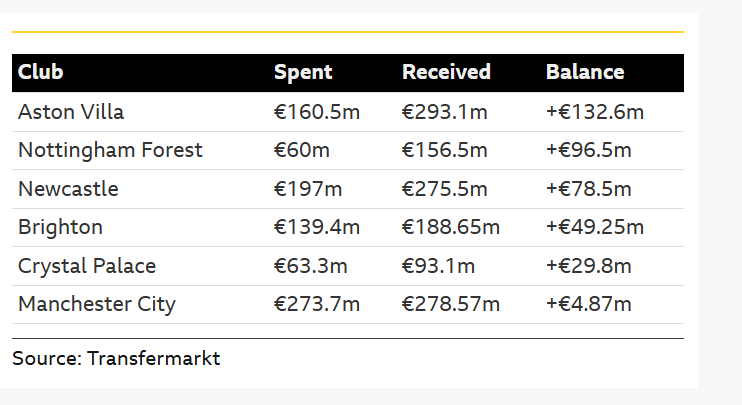The height and width of the screenshot is (405, 742).
Task: Click the Source: Transfermarkt caption
Action: pos(116,358)
